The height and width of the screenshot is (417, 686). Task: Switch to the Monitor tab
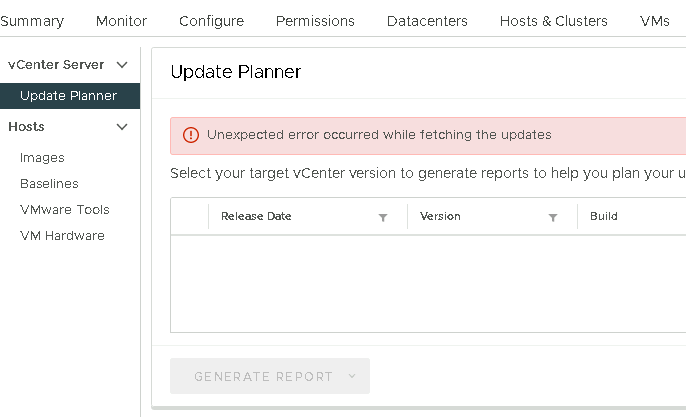[x=121, y=21]
